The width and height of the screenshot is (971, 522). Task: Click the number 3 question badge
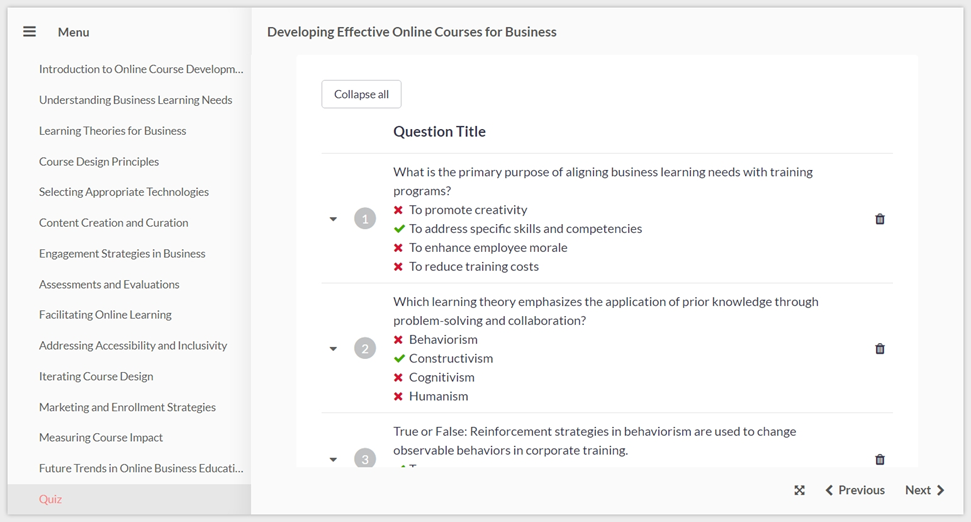tap(365, 459)
